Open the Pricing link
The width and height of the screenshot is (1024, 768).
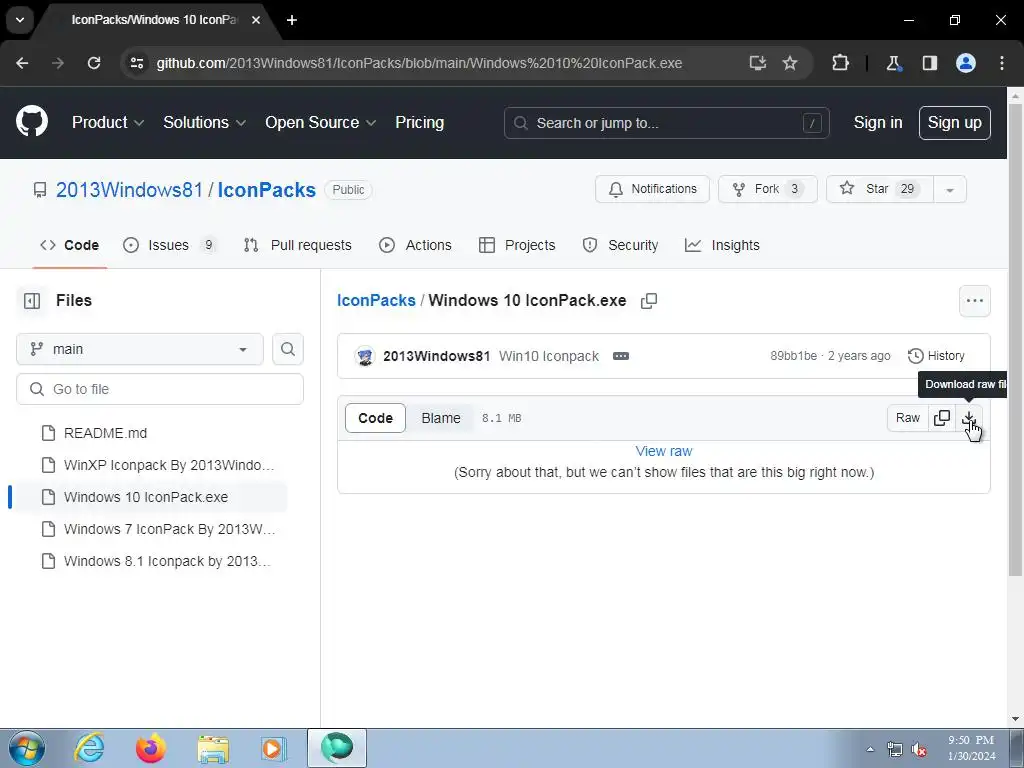pyautogui.click(x=419, y=122)
